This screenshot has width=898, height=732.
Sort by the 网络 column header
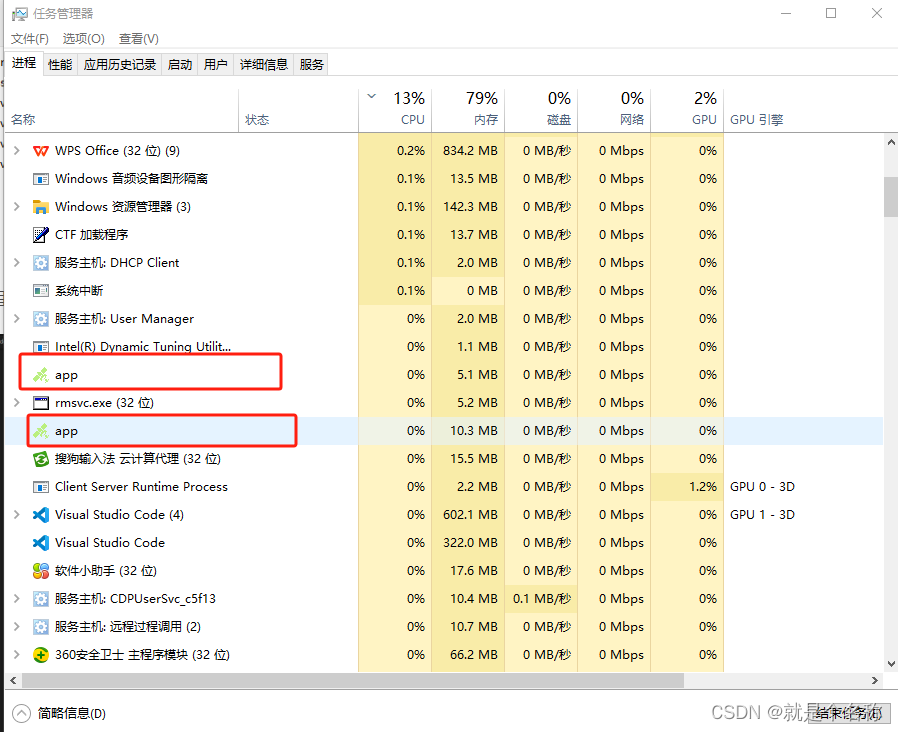click(x=614, y=110)
